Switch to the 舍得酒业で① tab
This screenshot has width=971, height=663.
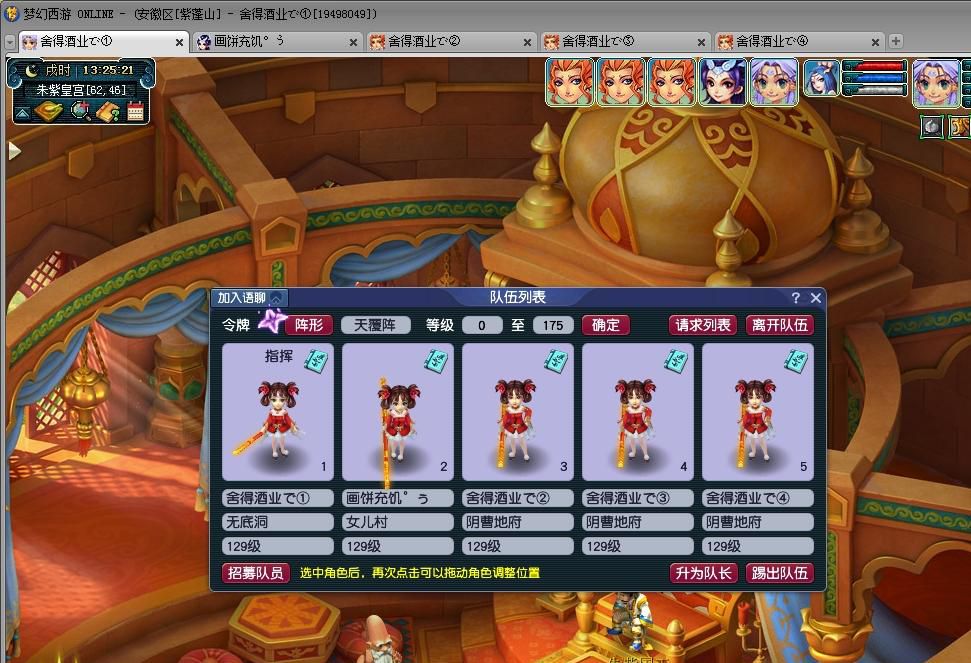click(x=102, y=41)
